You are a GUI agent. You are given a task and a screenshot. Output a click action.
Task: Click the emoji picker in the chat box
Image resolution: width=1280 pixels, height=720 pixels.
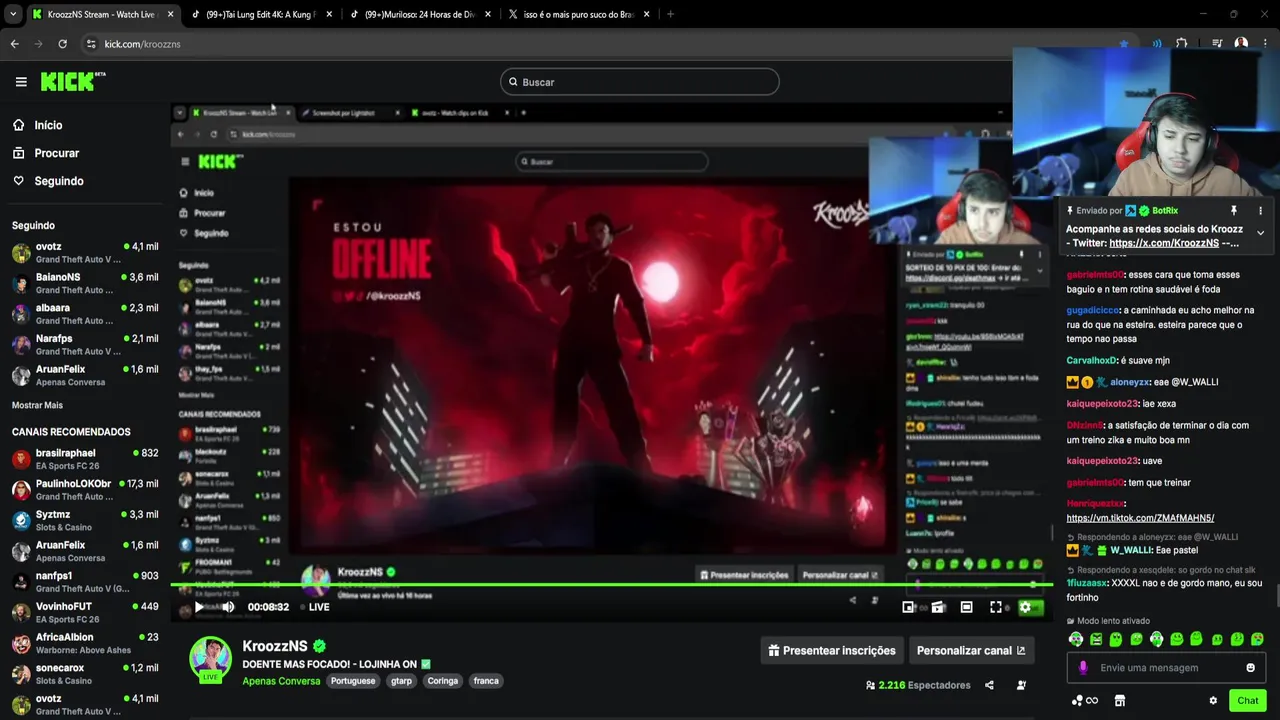click(x=1250, y=668)
